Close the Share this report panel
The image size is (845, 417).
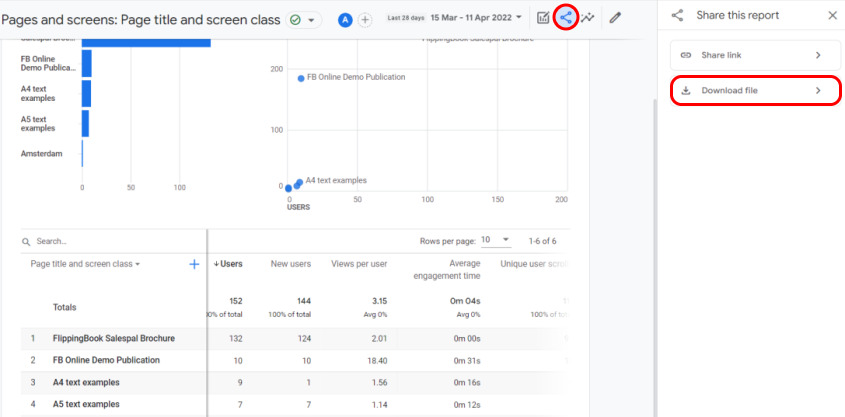pos(833,16)
